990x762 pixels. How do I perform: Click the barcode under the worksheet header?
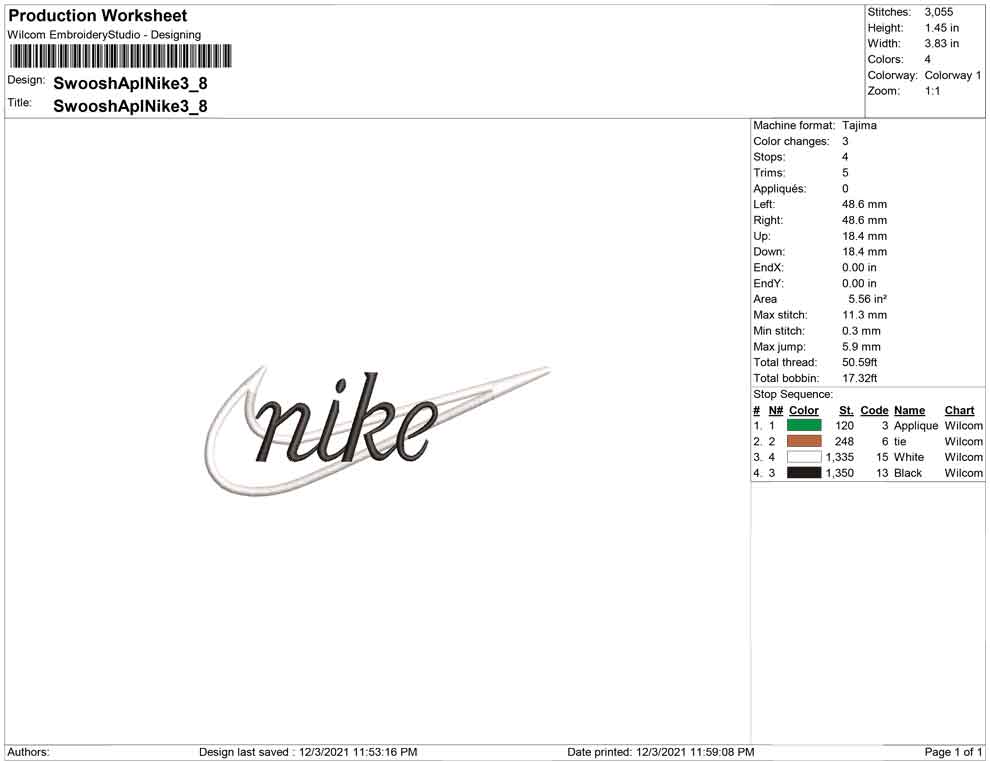coord(121,56)
